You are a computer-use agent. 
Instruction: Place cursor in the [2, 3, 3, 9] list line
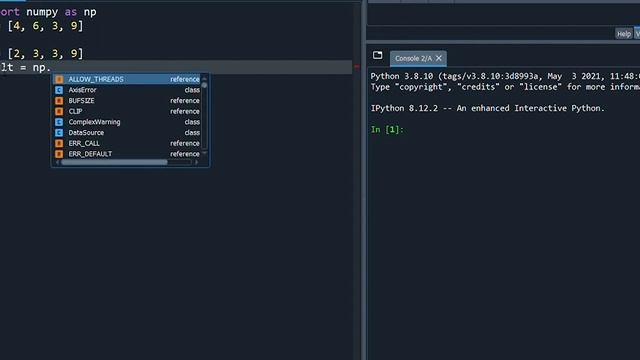click(45, 53)
